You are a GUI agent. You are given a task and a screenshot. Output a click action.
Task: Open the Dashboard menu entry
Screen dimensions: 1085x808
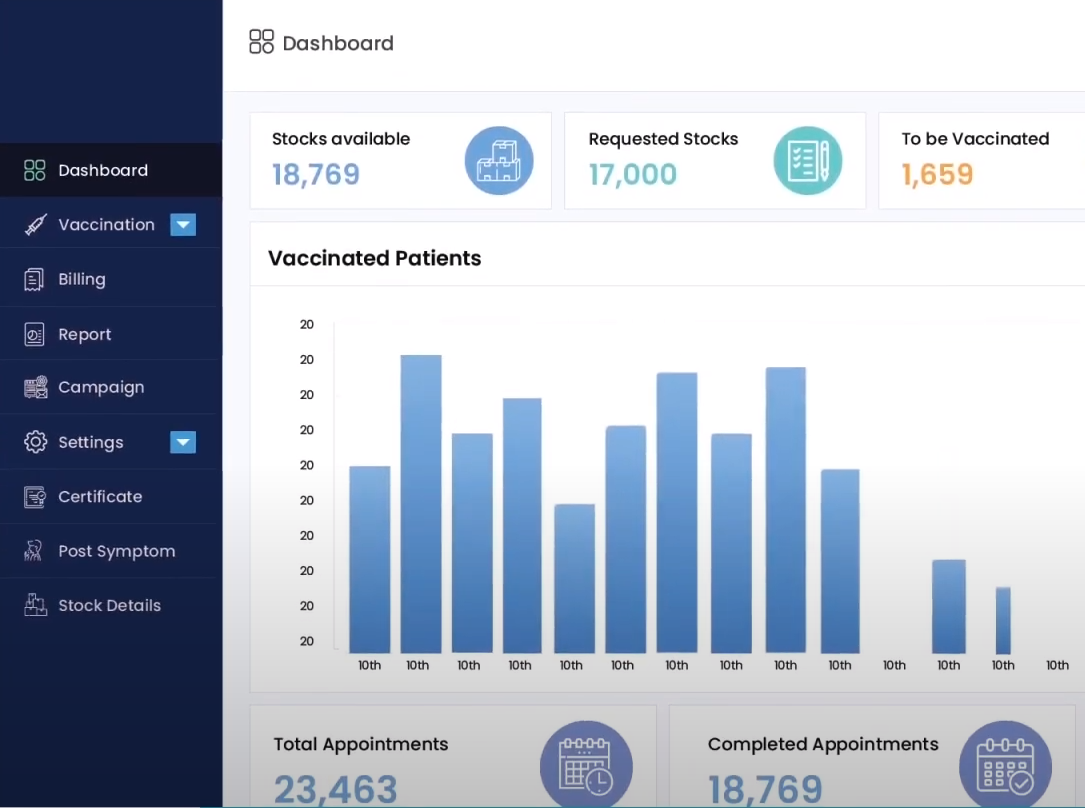[104, 170]
